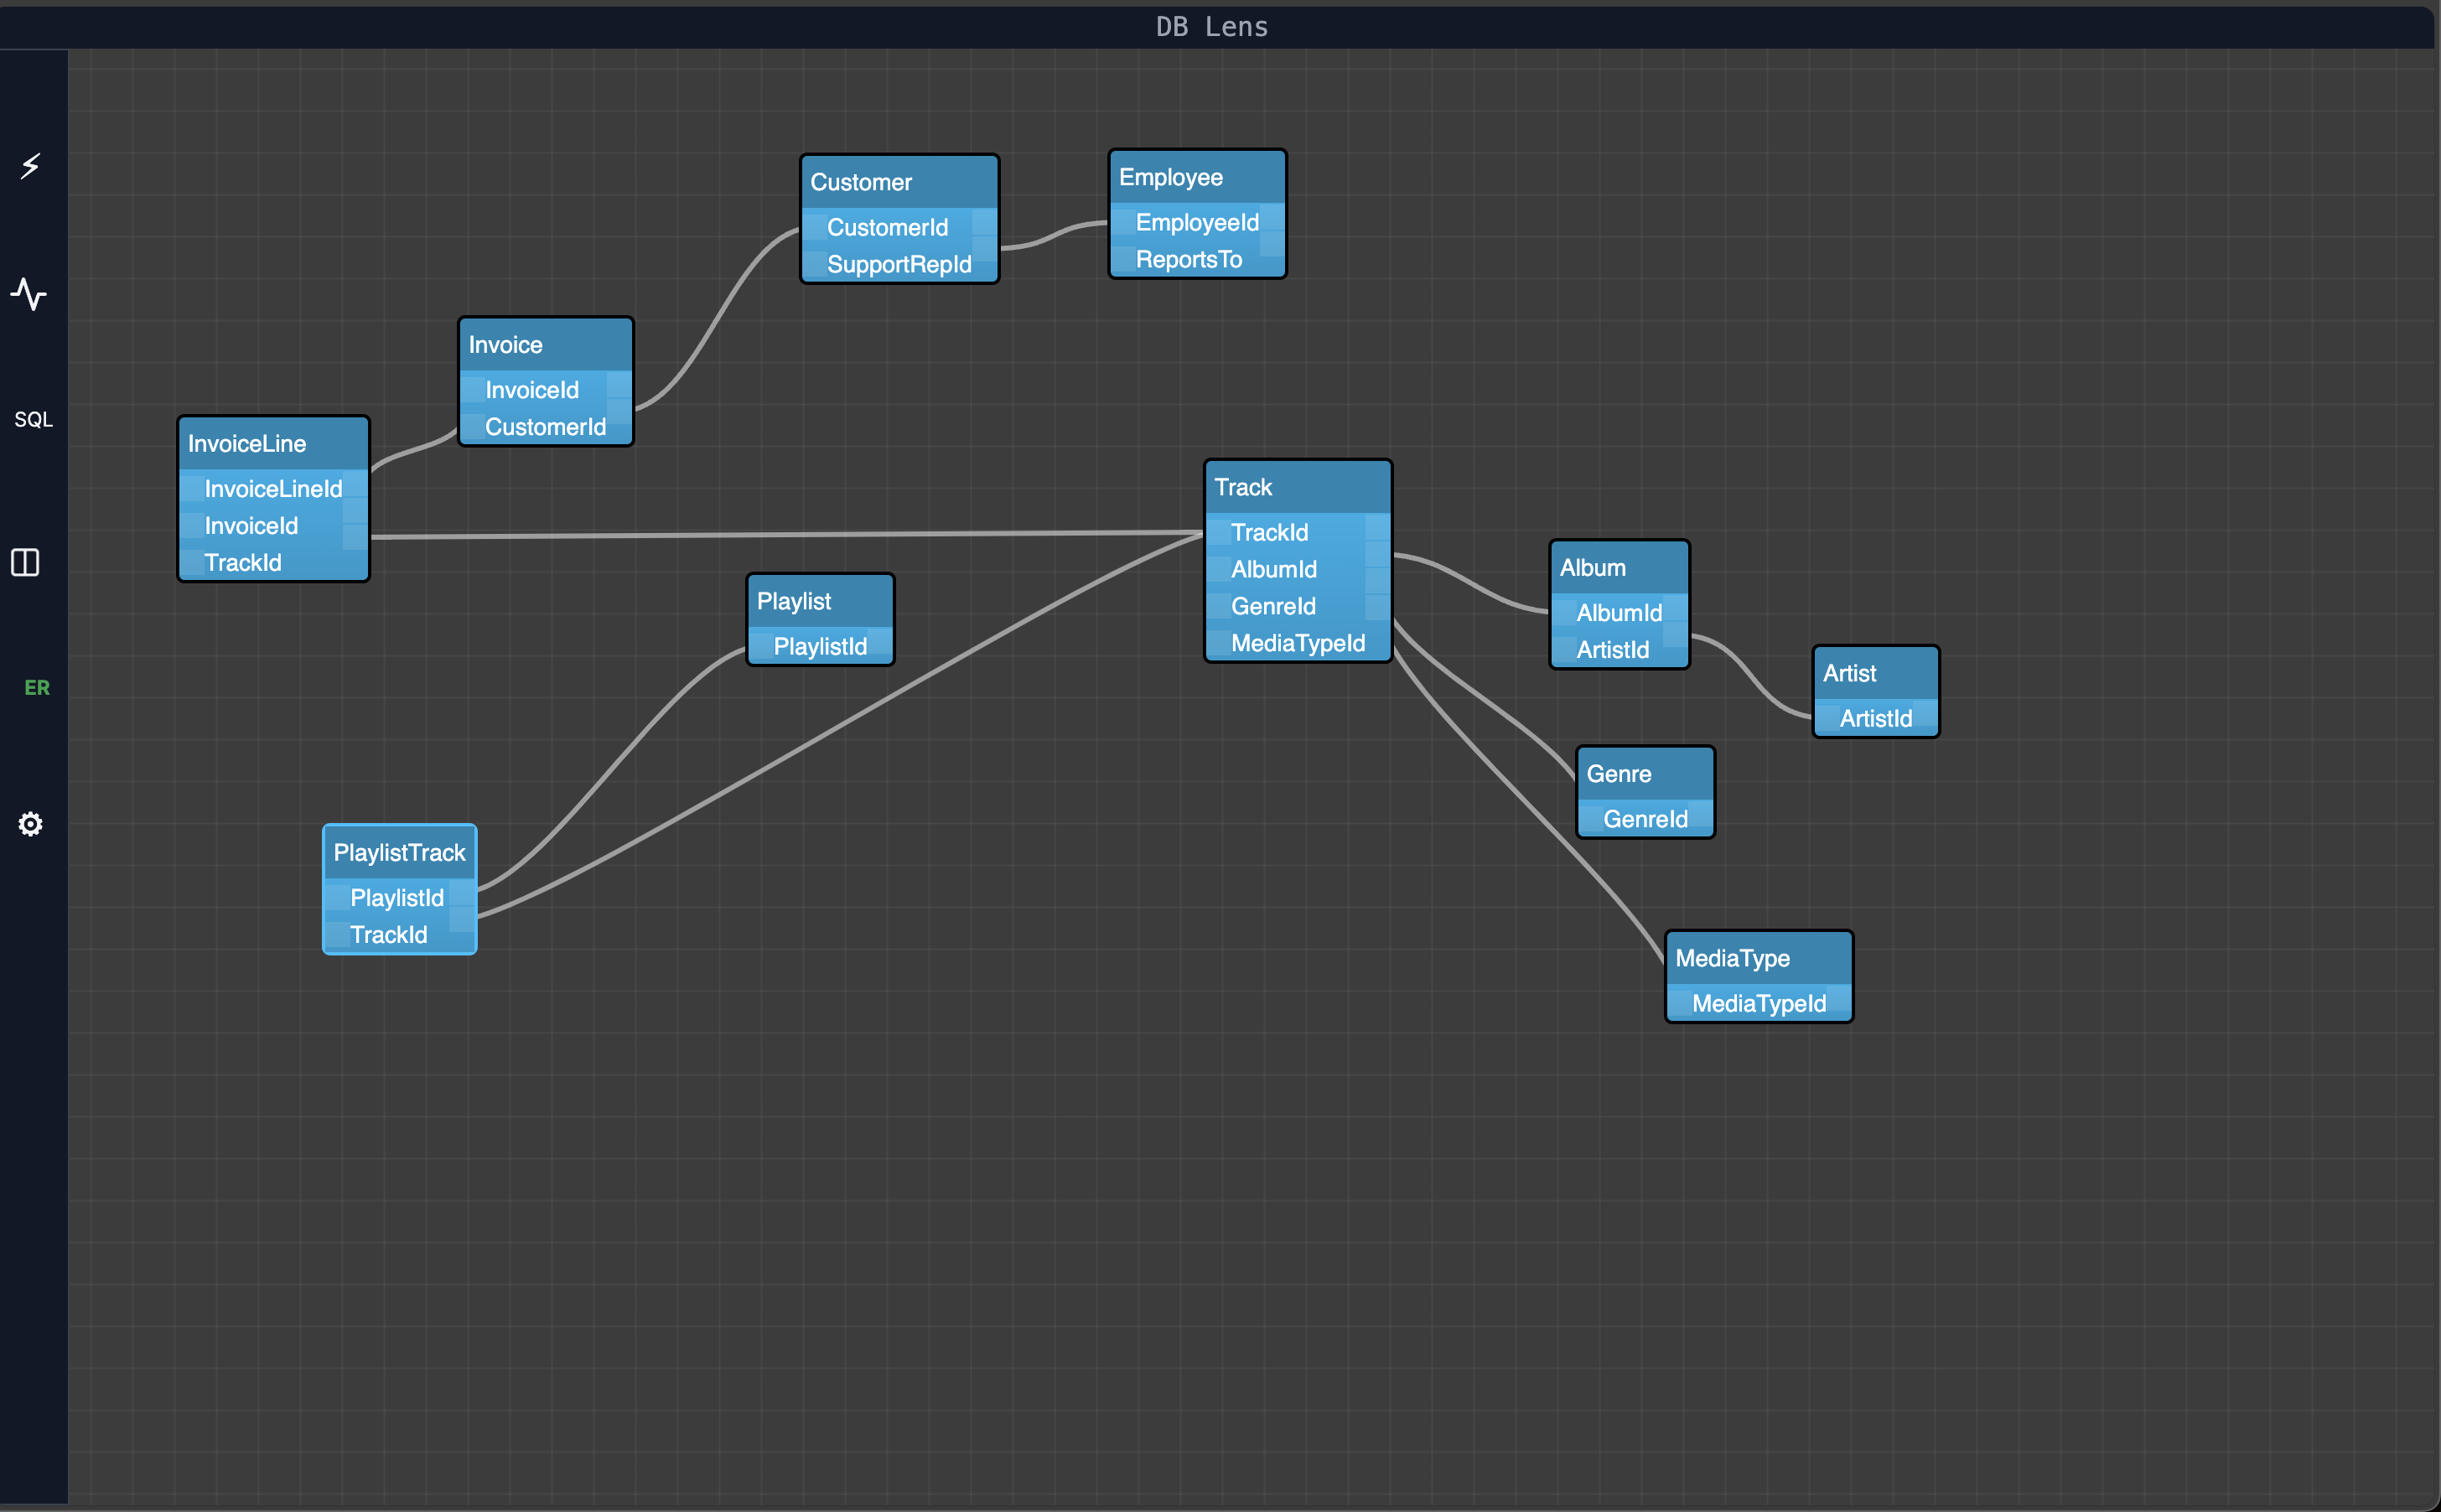Select the Artist table header
This screenshot has width=2441, height=1512.
1875,673
